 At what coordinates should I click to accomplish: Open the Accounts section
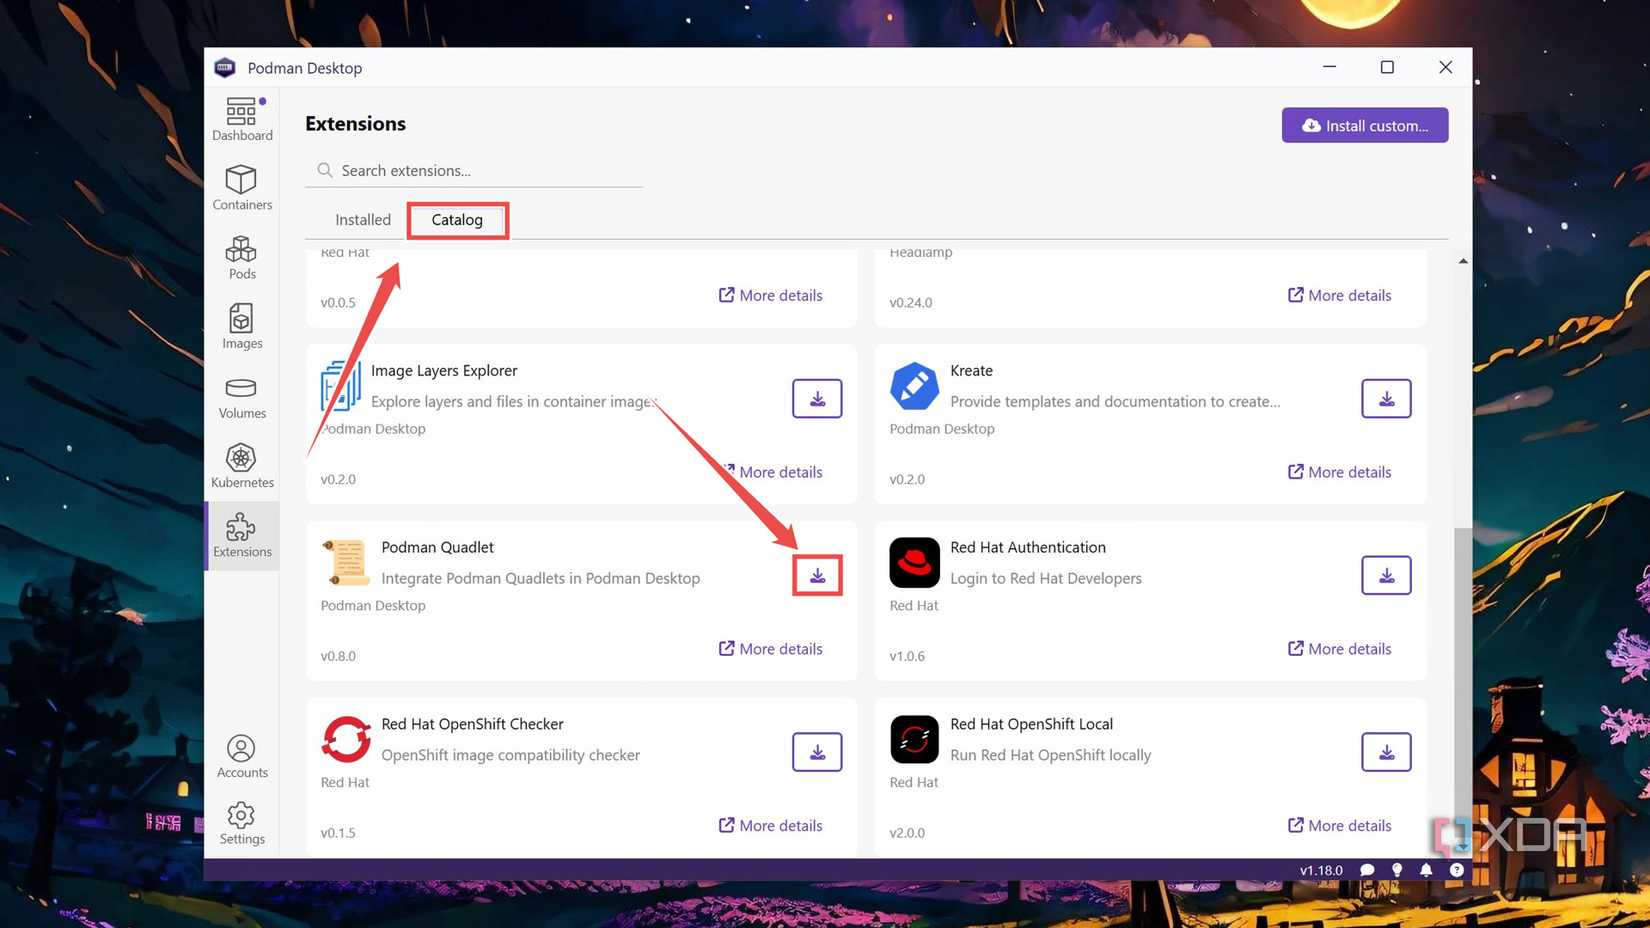(x=241, y=755)
